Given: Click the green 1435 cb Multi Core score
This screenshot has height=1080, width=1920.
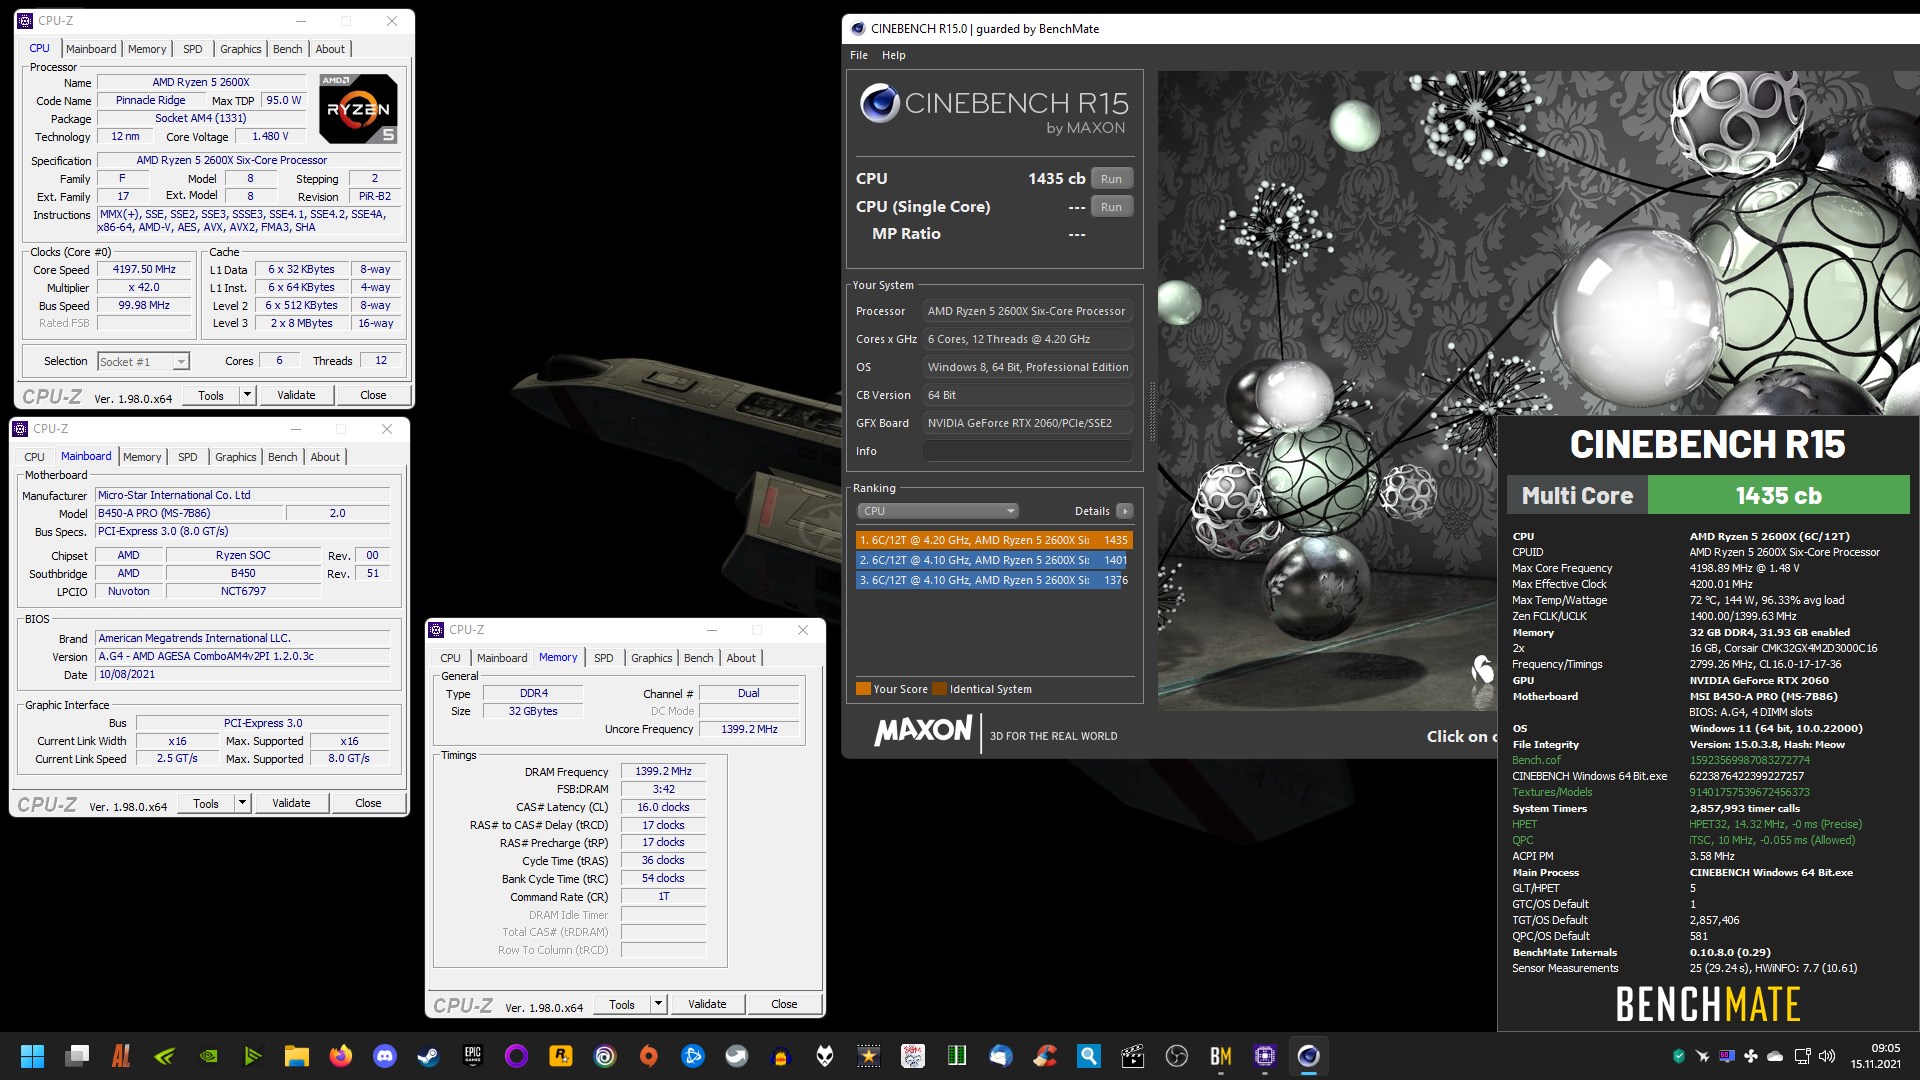Looking at the screenshot, I should pos(1778,495).
